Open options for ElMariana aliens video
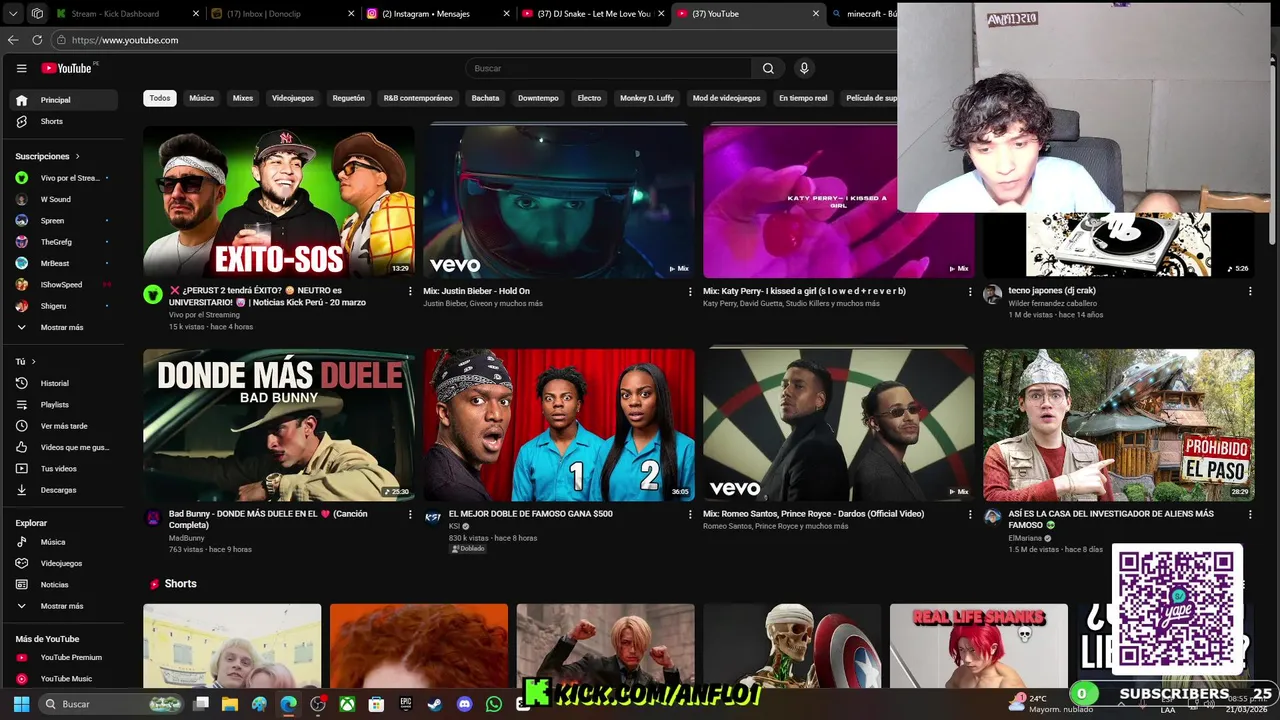The image size is (1280, 720). tap(1249, 514)
